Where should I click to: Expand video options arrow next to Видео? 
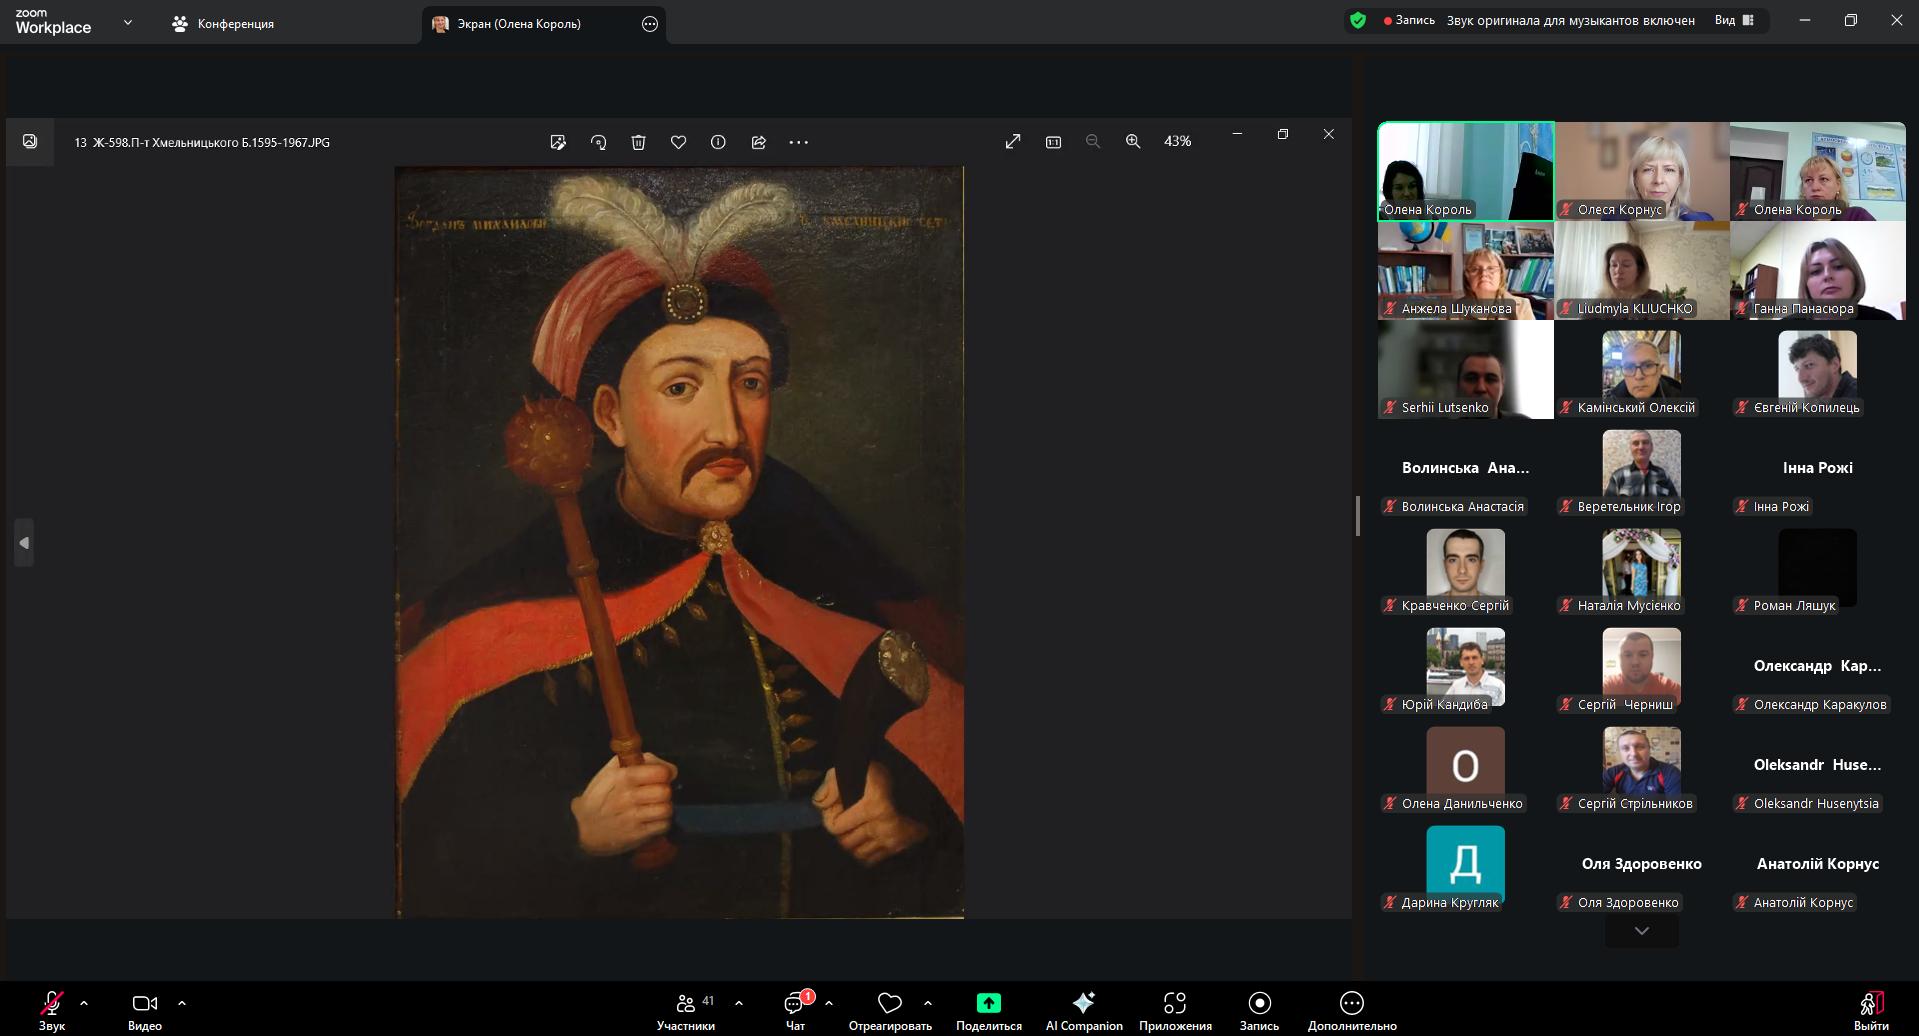pos(182,1003)
